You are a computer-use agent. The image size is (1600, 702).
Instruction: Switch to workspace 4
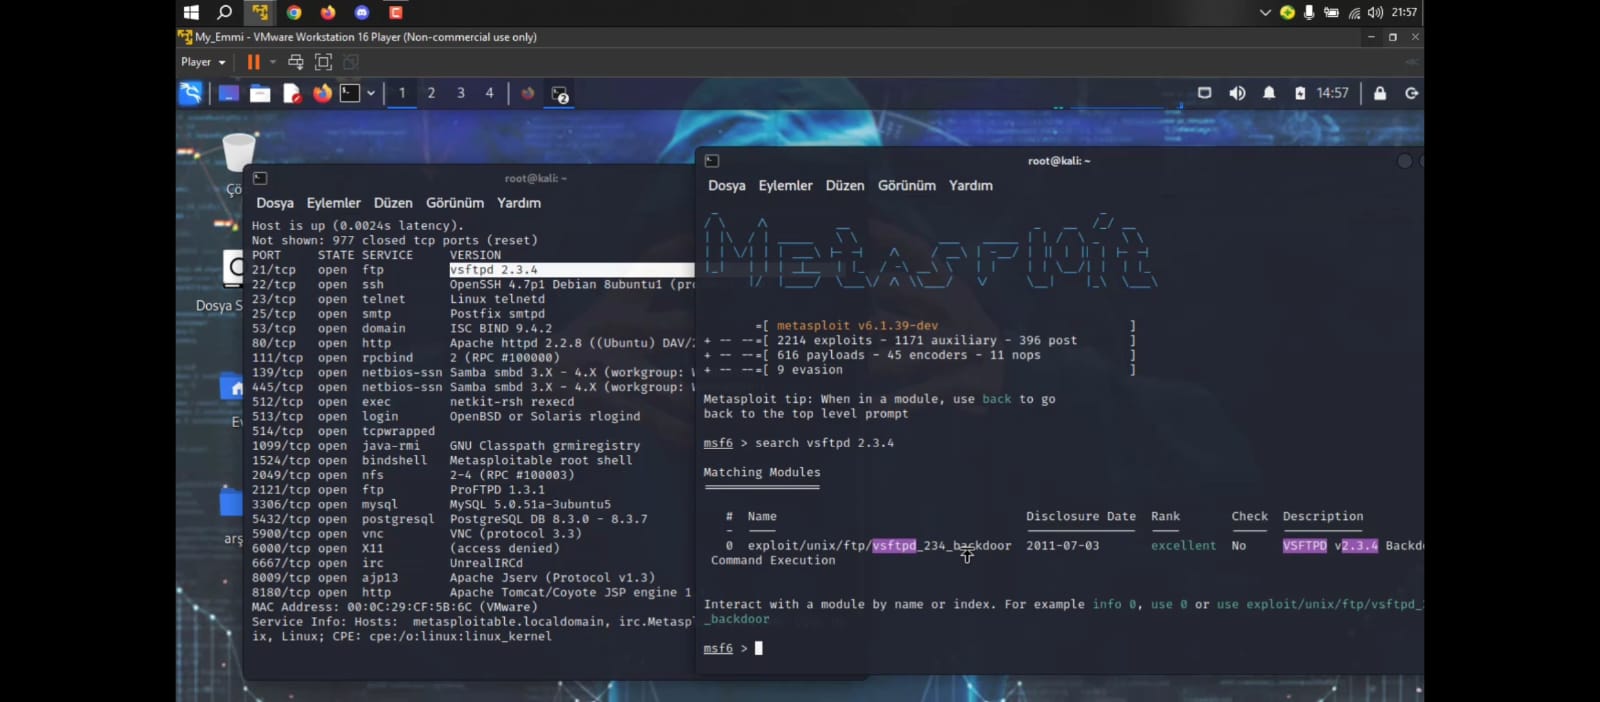click(x=489, y=93)
